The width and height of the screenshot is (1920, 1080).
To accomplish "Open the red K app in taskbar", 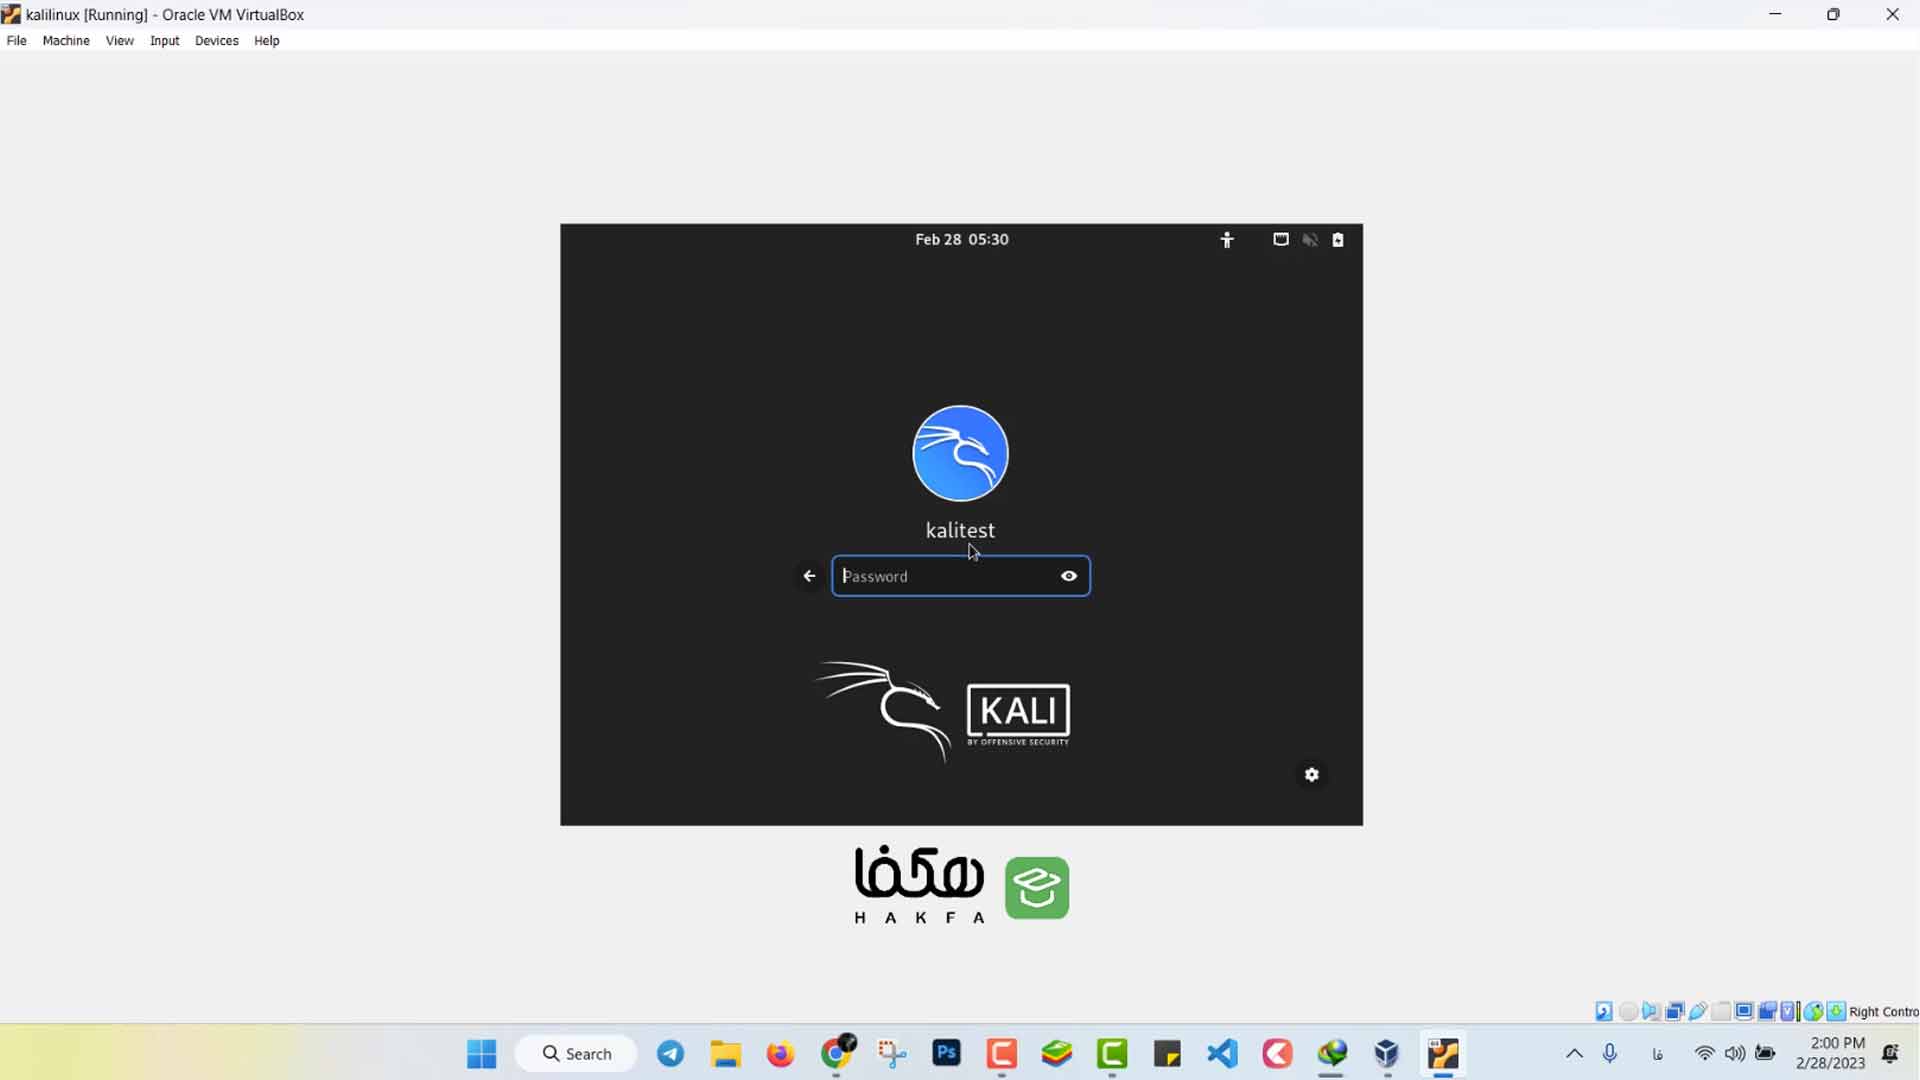I will pos(1277,1053).
